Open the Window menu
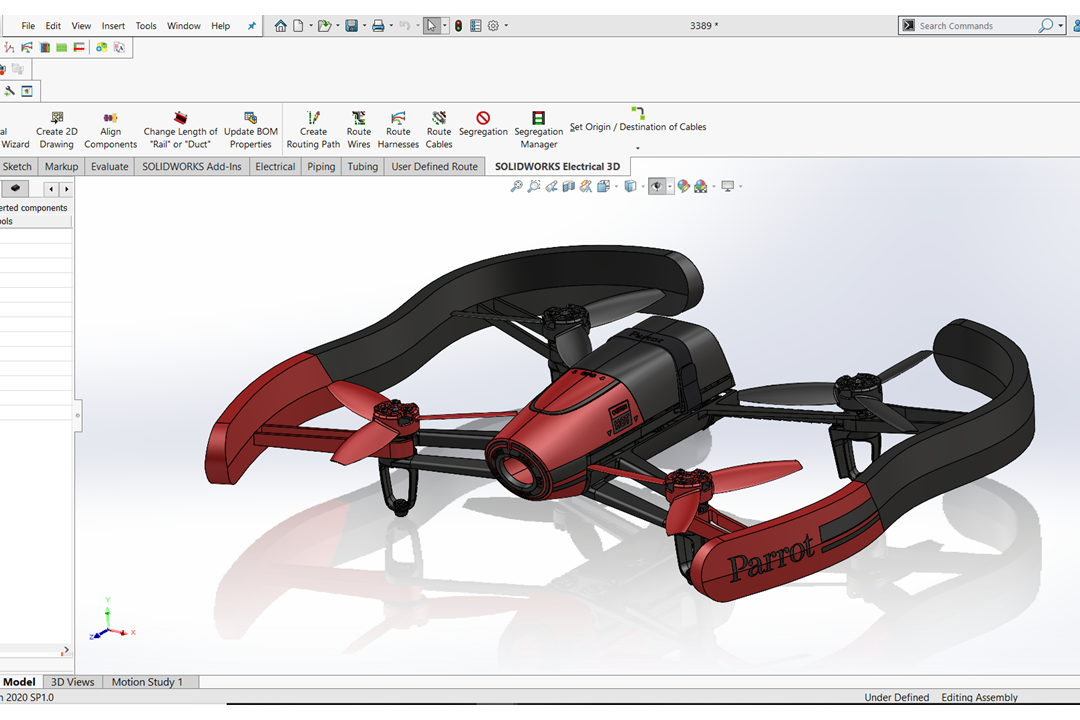 pos(184,25)
